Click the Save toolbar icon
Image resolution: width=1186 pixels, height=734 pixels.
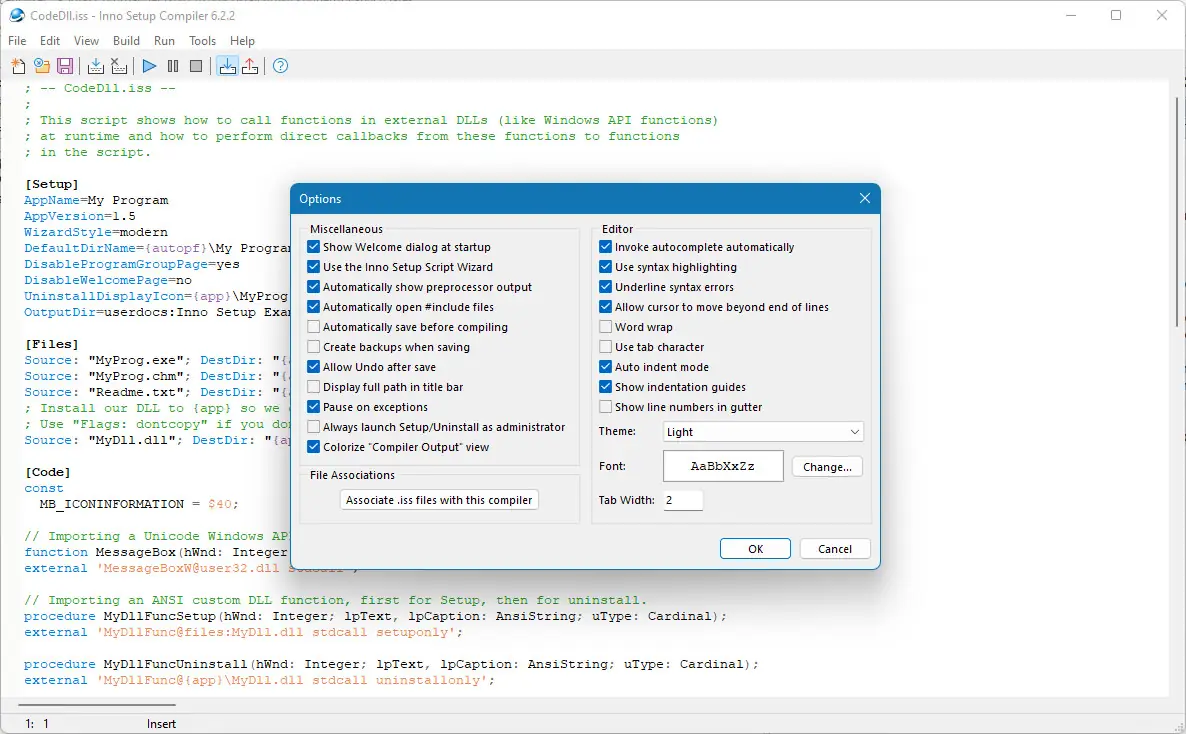tap(65, 67)
